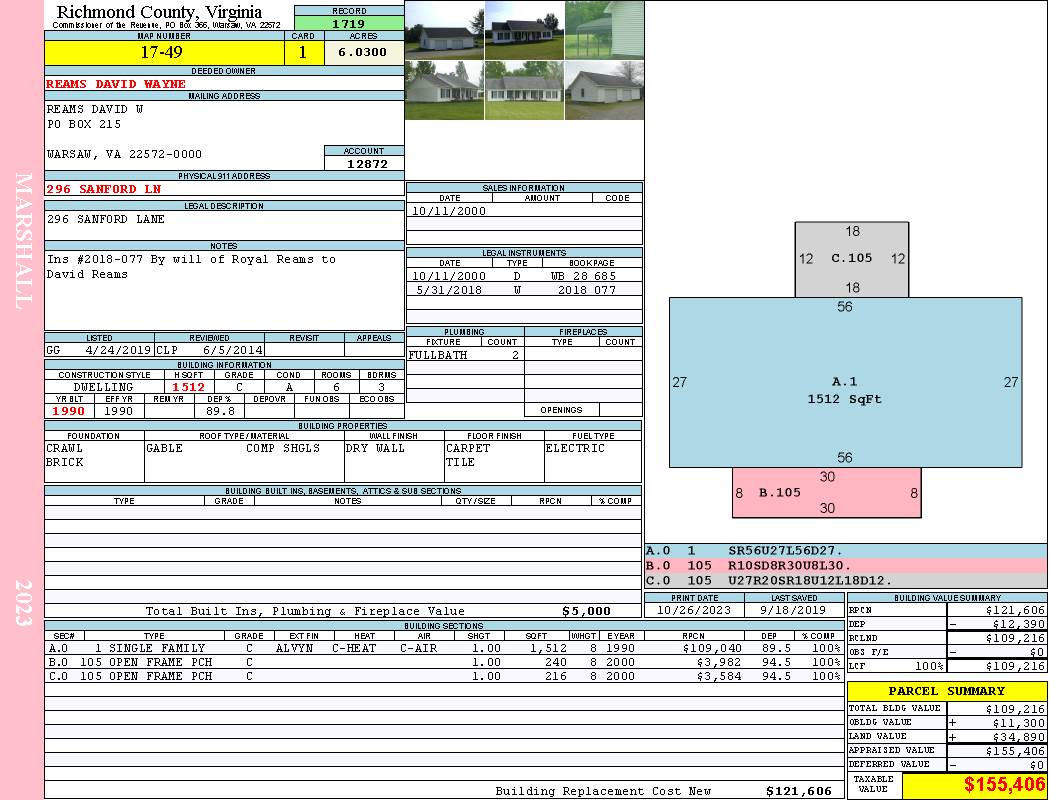This screenshot has width=1050, height=800.
Task: Click the FULLBATH plumbing fixture row
Action: point(464,355)
